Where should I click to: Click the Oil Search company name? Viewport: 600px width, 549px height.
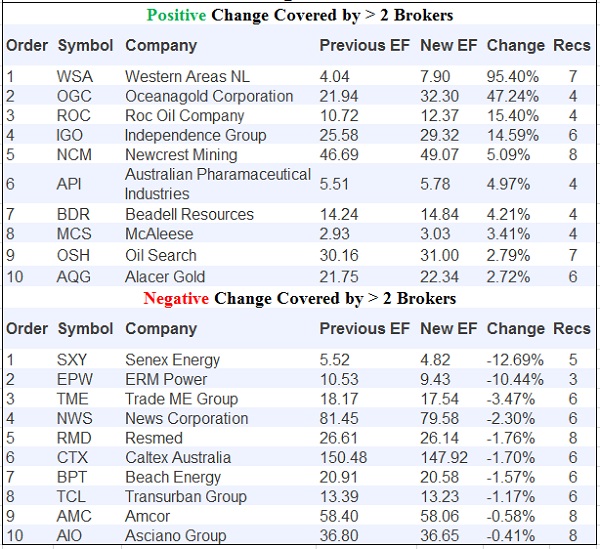pos(160,256)
